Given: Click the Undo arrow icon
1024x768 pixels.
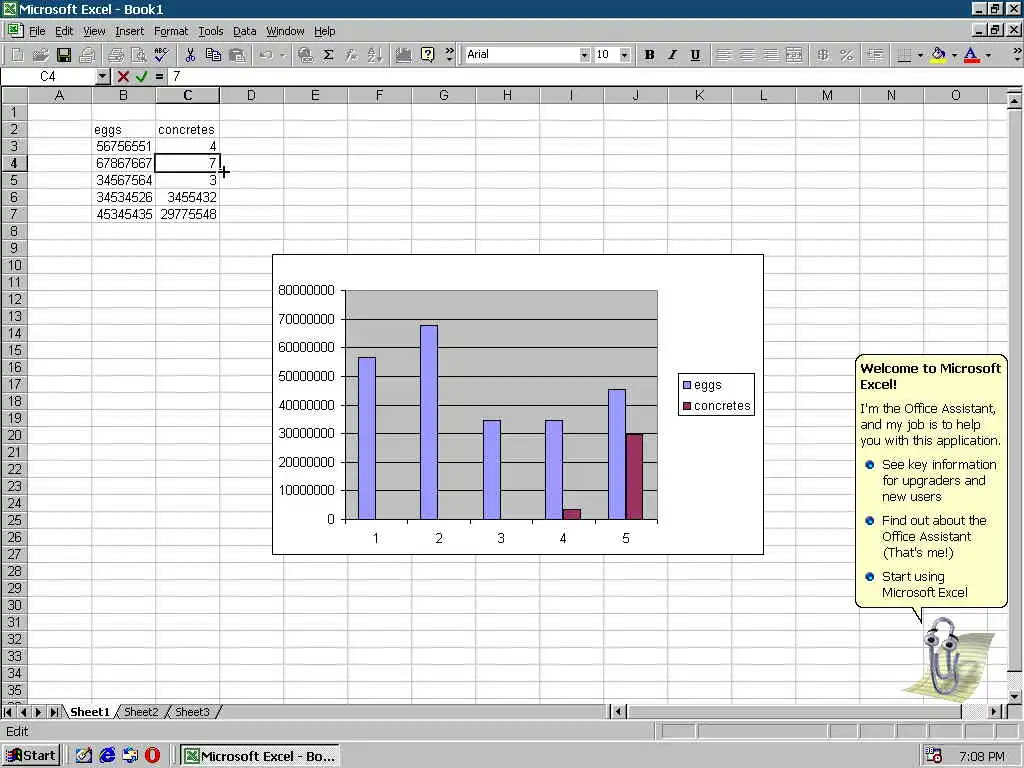Looking at the screenshot, I should (x=265, y=55).
